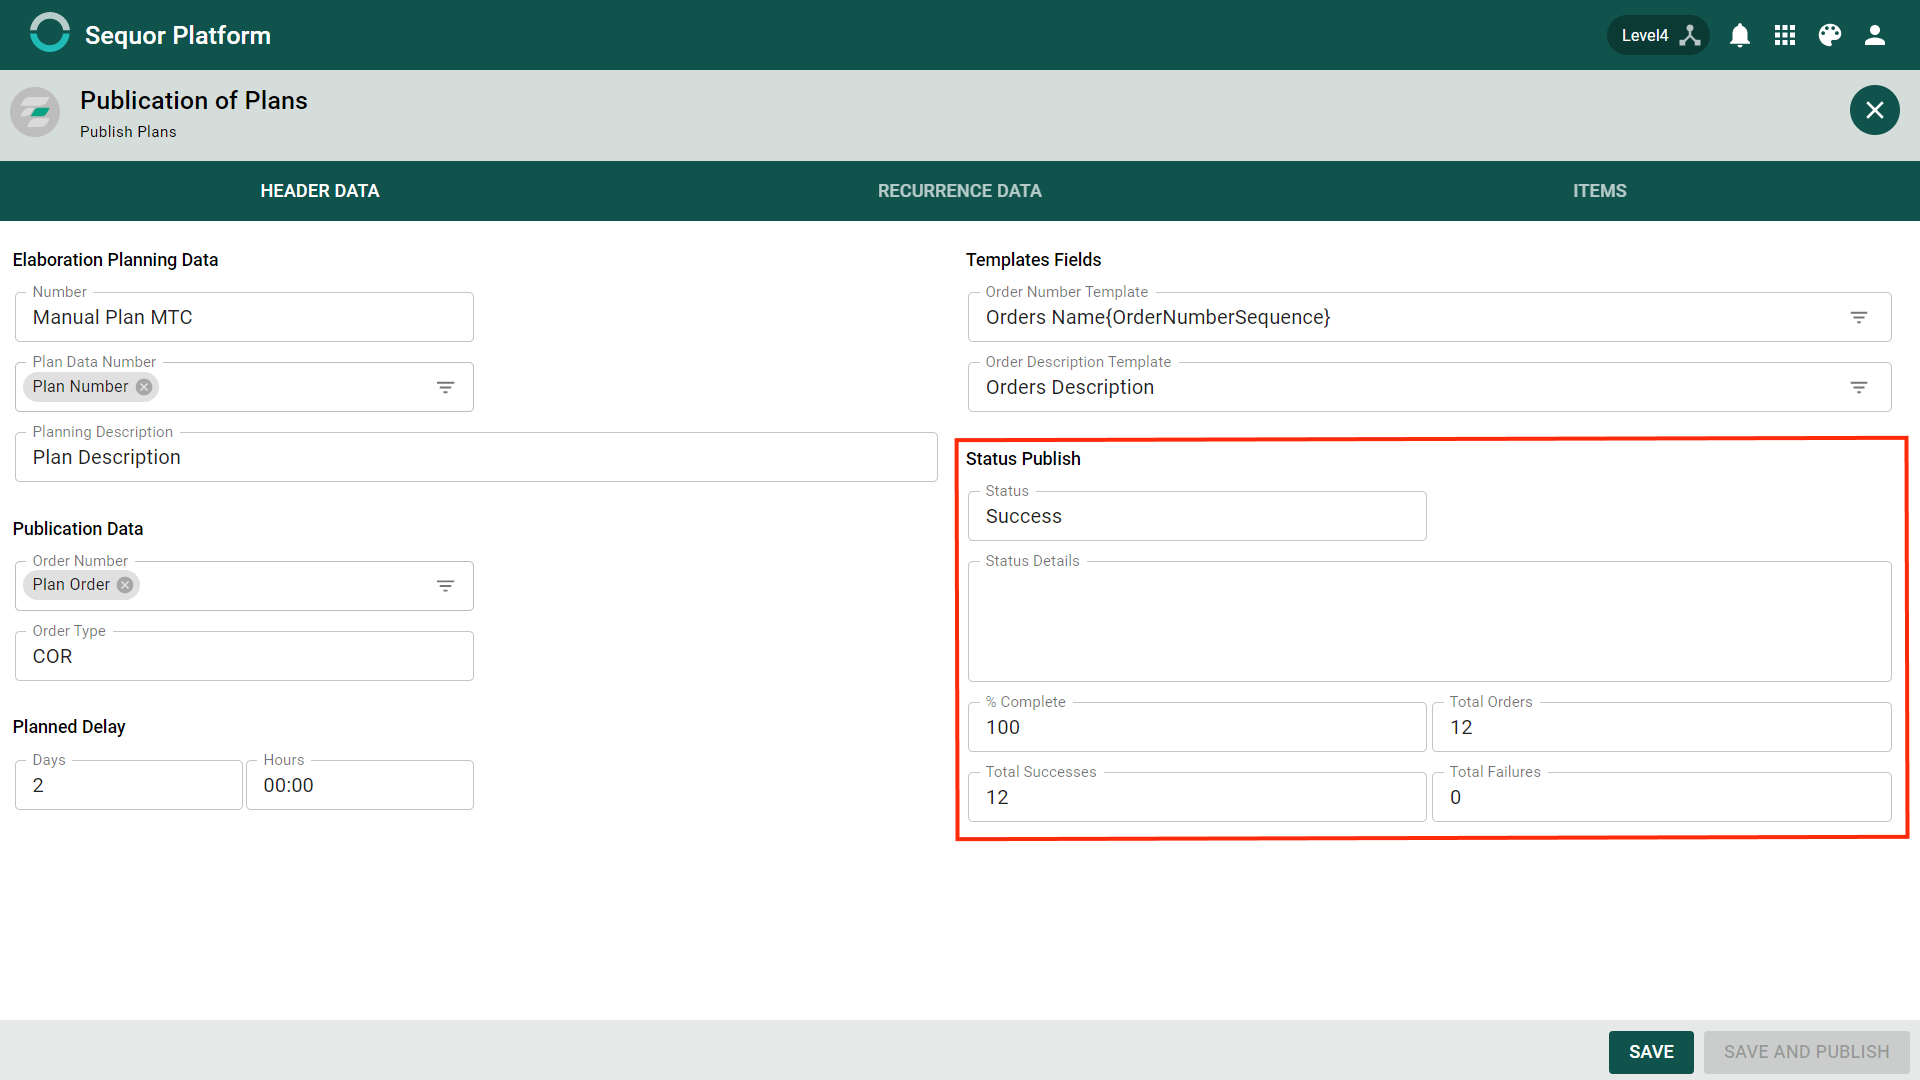This screenshot has width=1920, height=1080.
Task: Click the Publication of Plans module icon
Action: click(35, 111)
